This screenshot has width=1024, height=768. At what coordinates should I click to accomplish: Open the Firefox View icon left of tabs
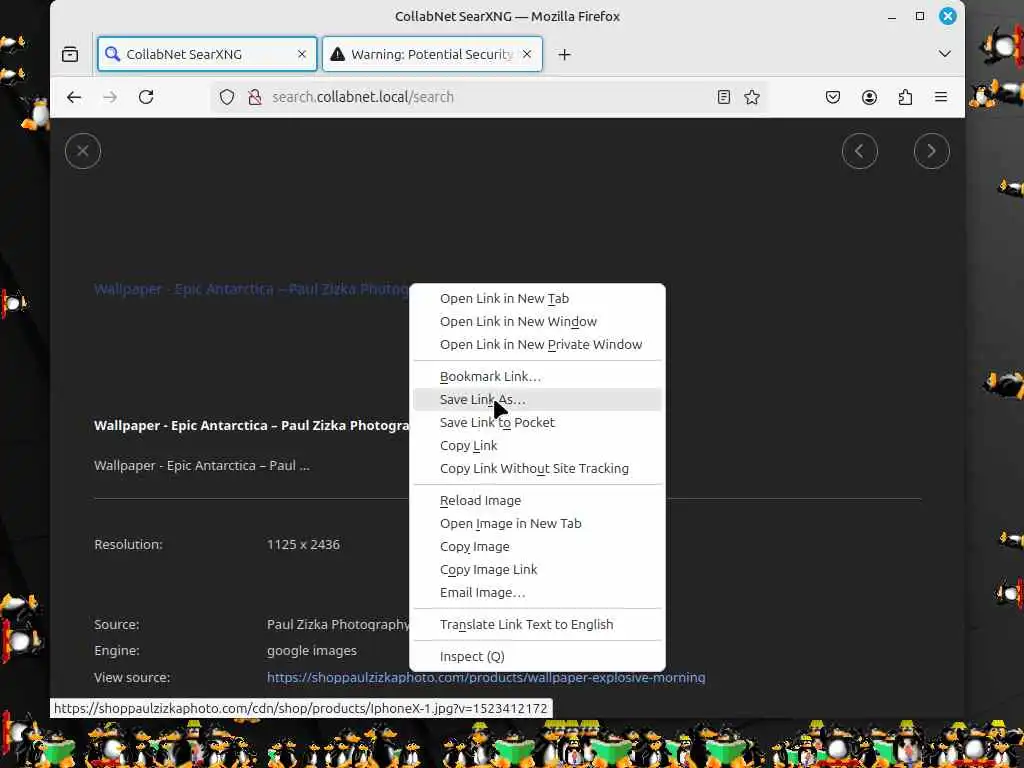(x=70, y=54)
